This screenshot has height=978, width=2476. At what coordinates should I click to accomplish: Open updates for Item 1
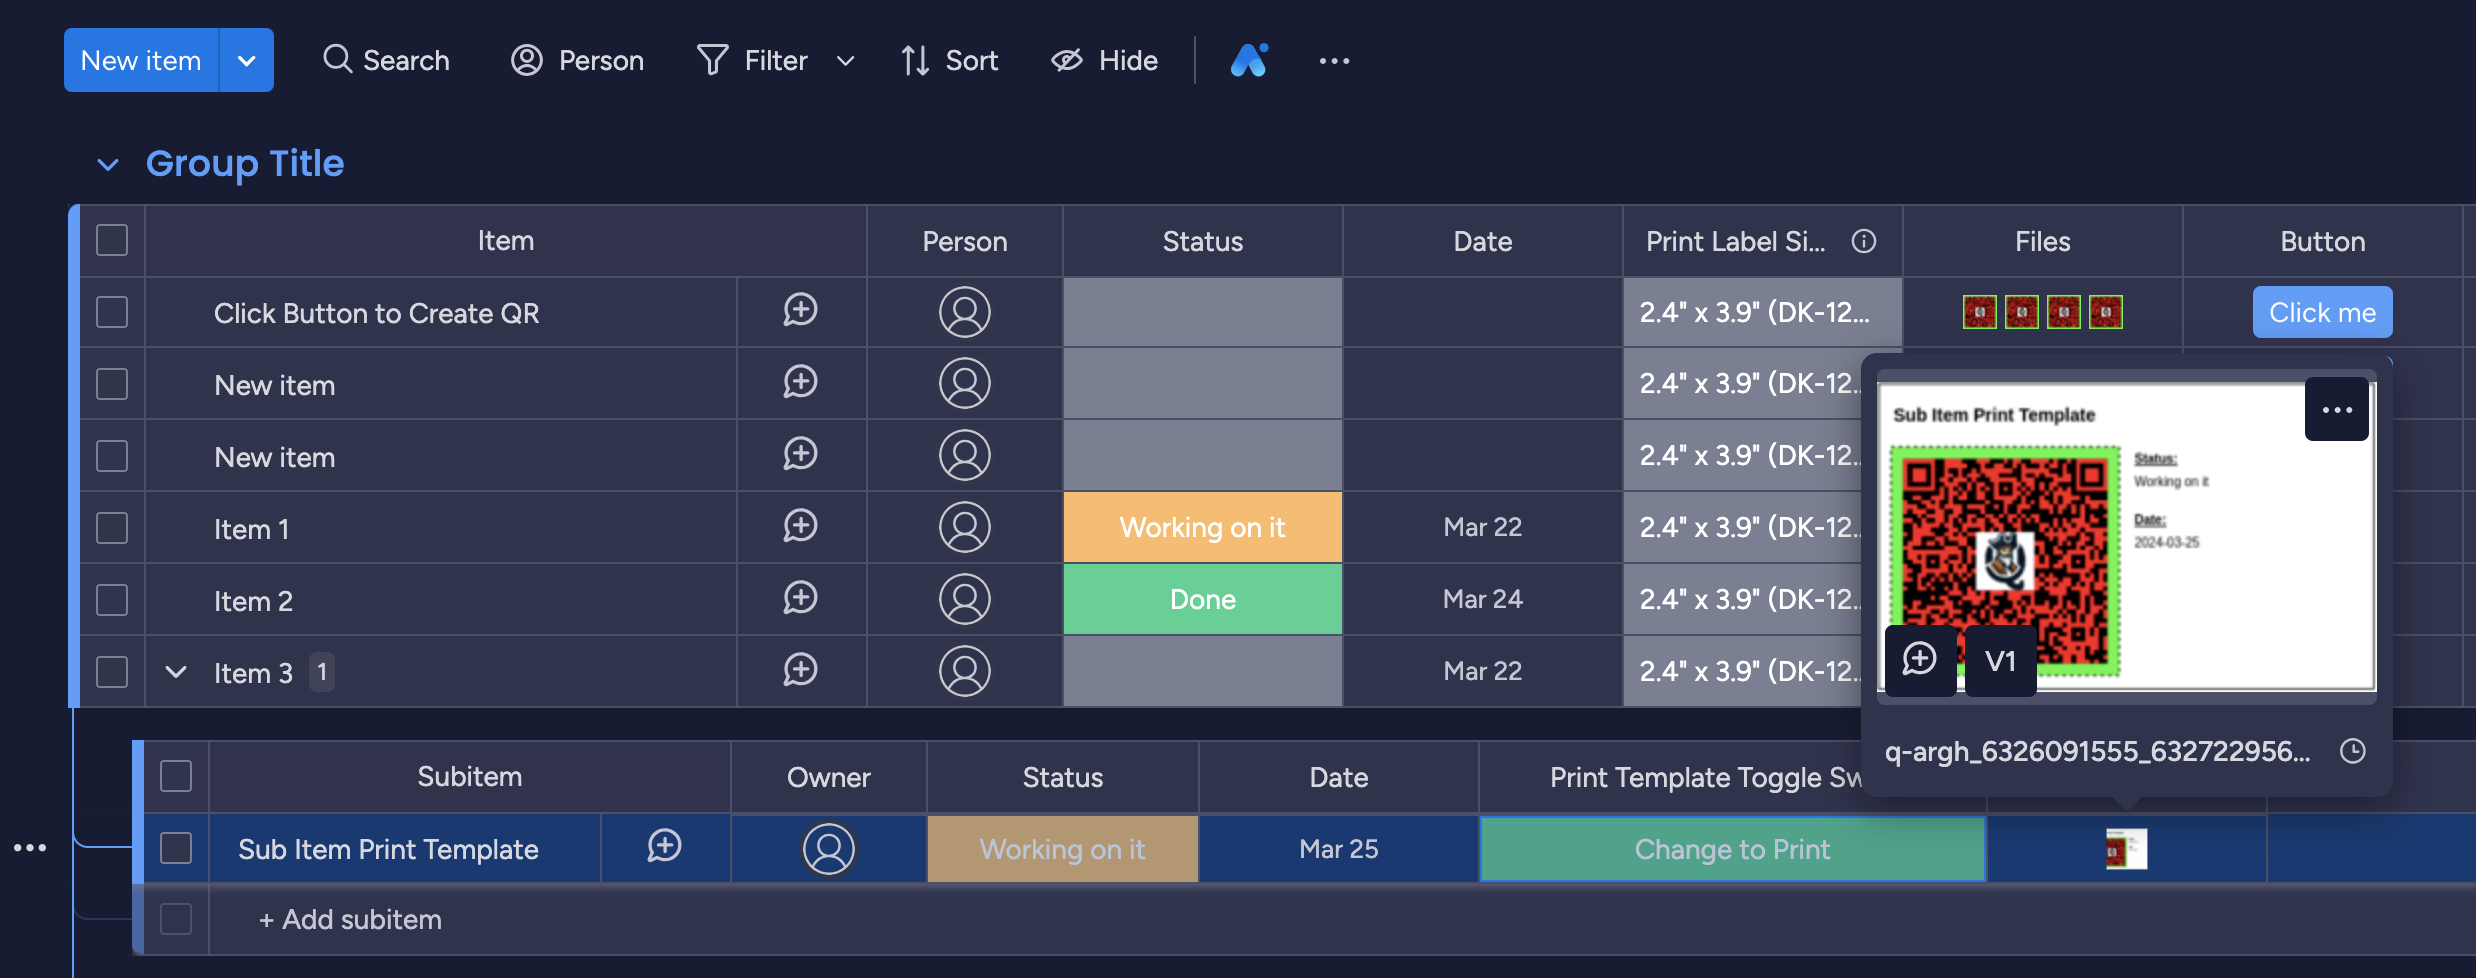pos(800,527)
